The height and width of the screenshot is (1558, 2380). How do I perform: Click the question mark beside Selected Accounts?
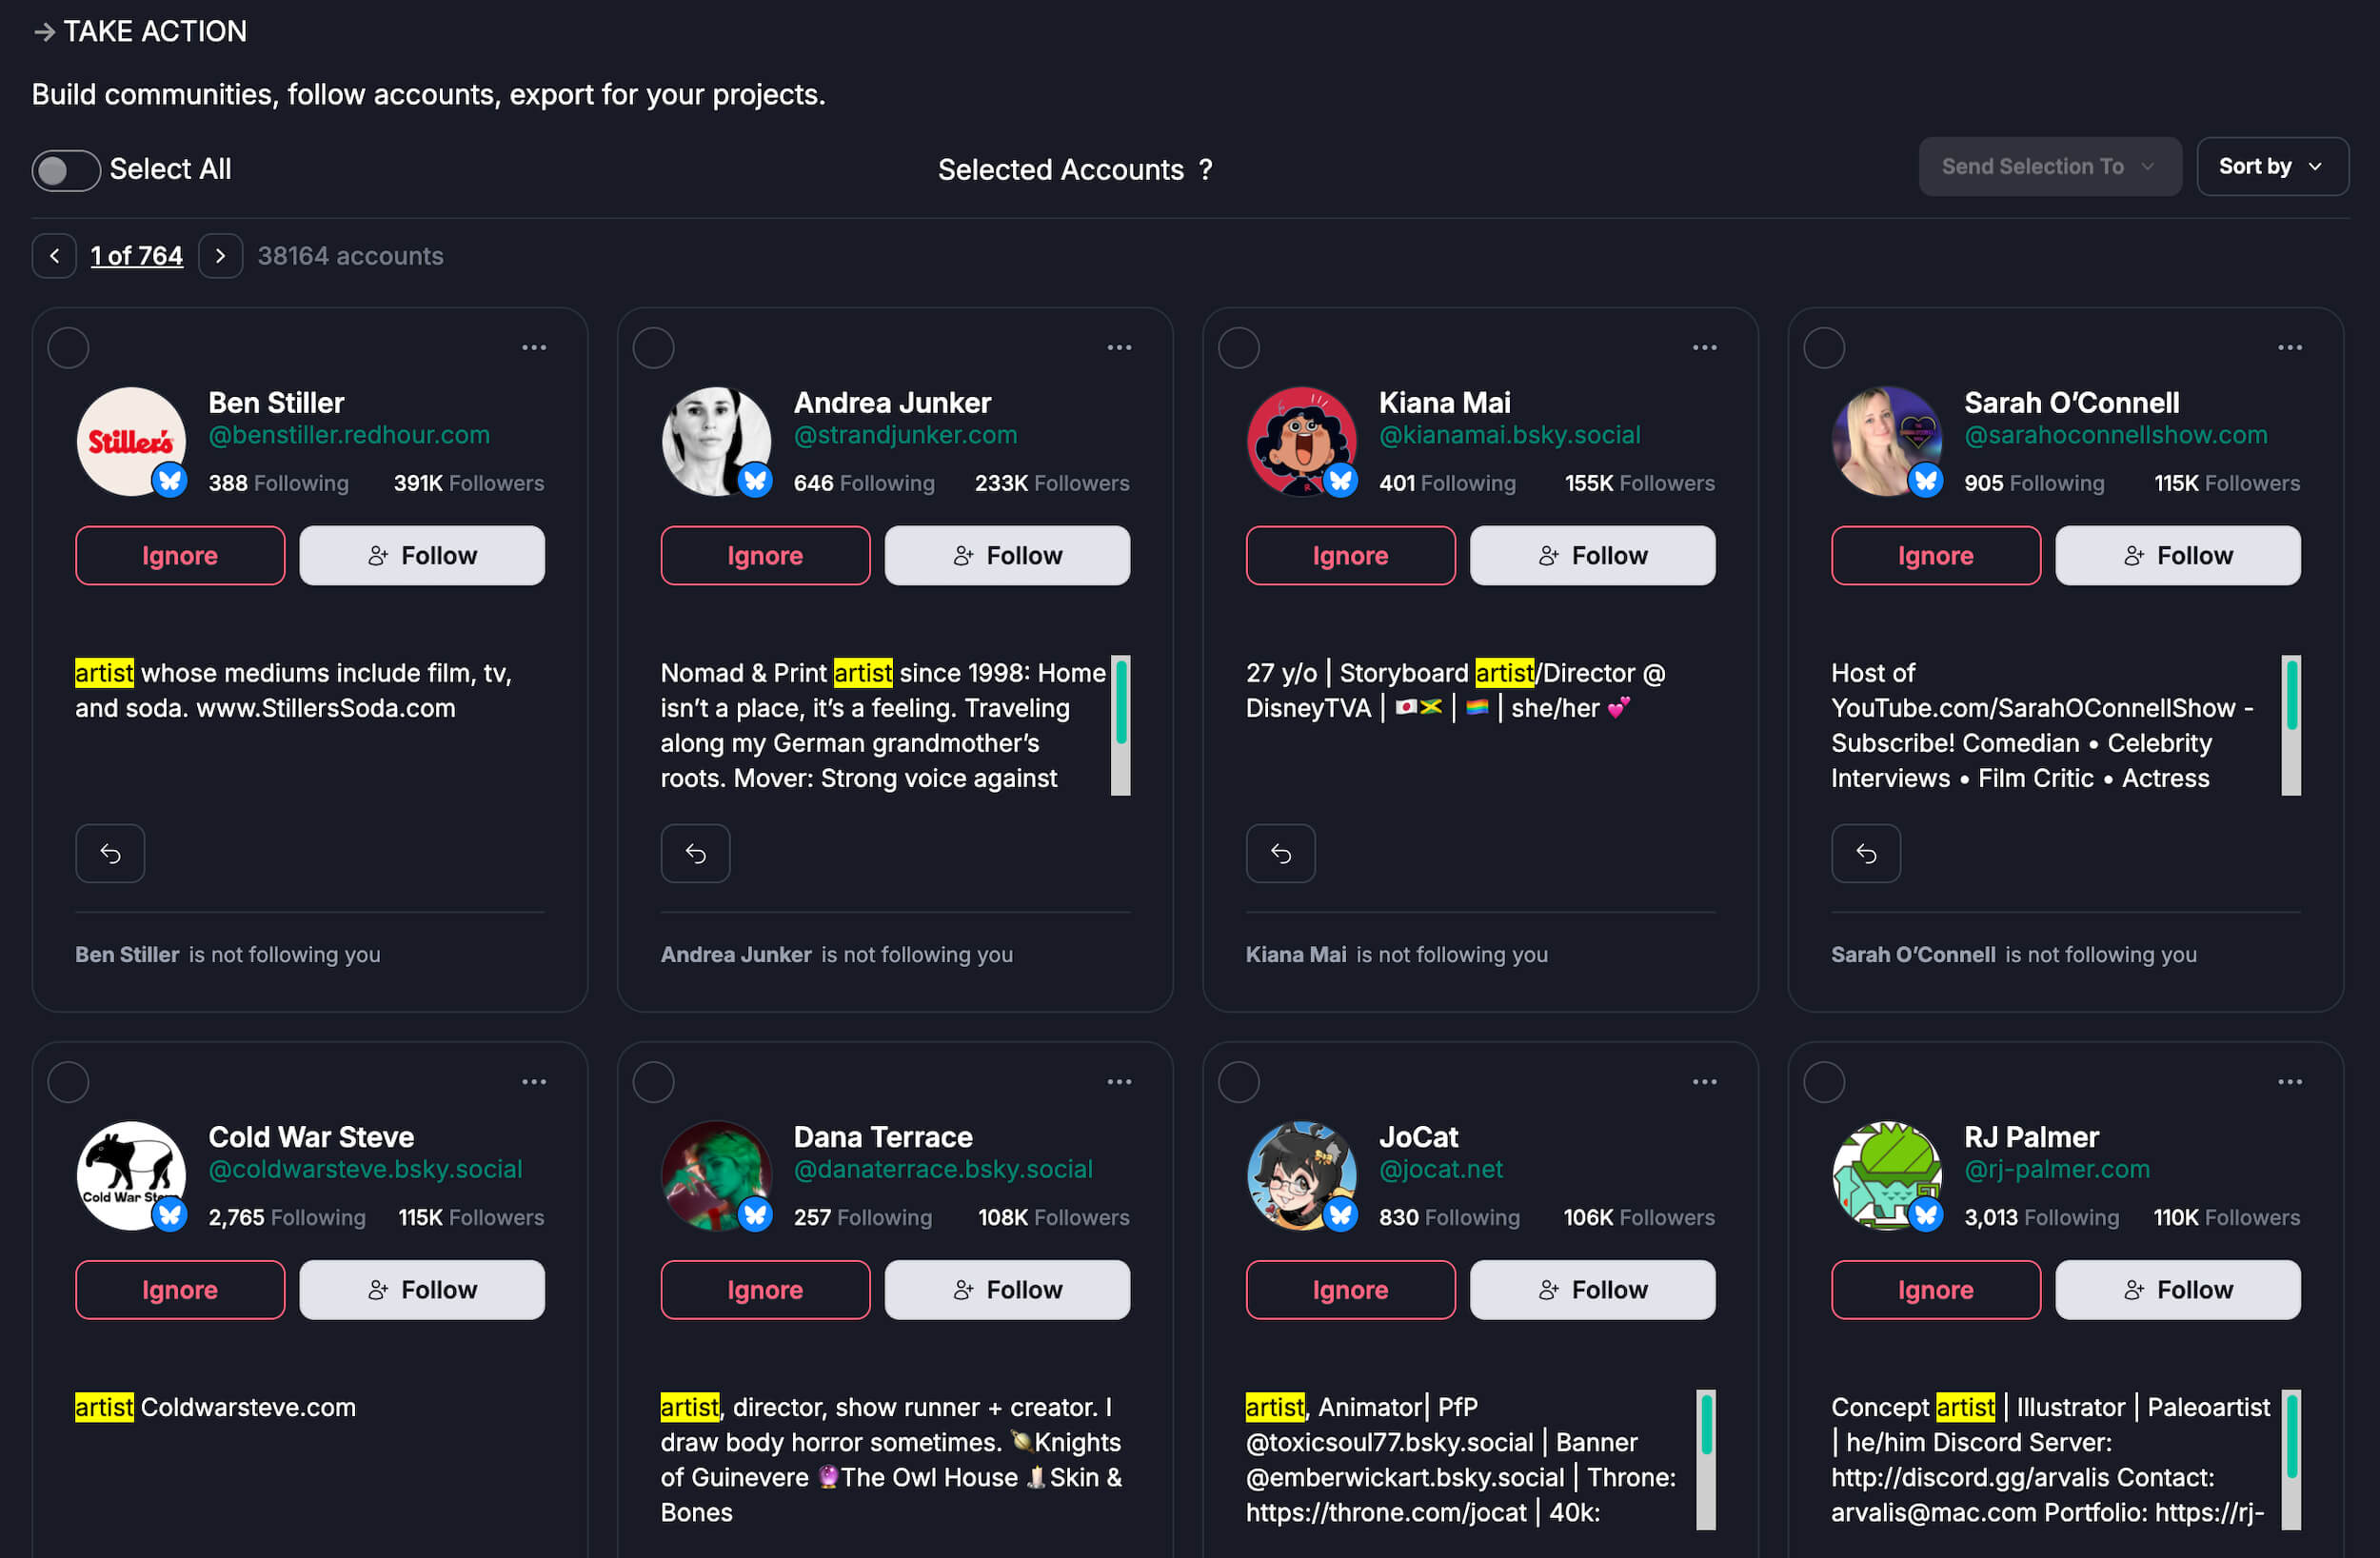pos(1206,170)
